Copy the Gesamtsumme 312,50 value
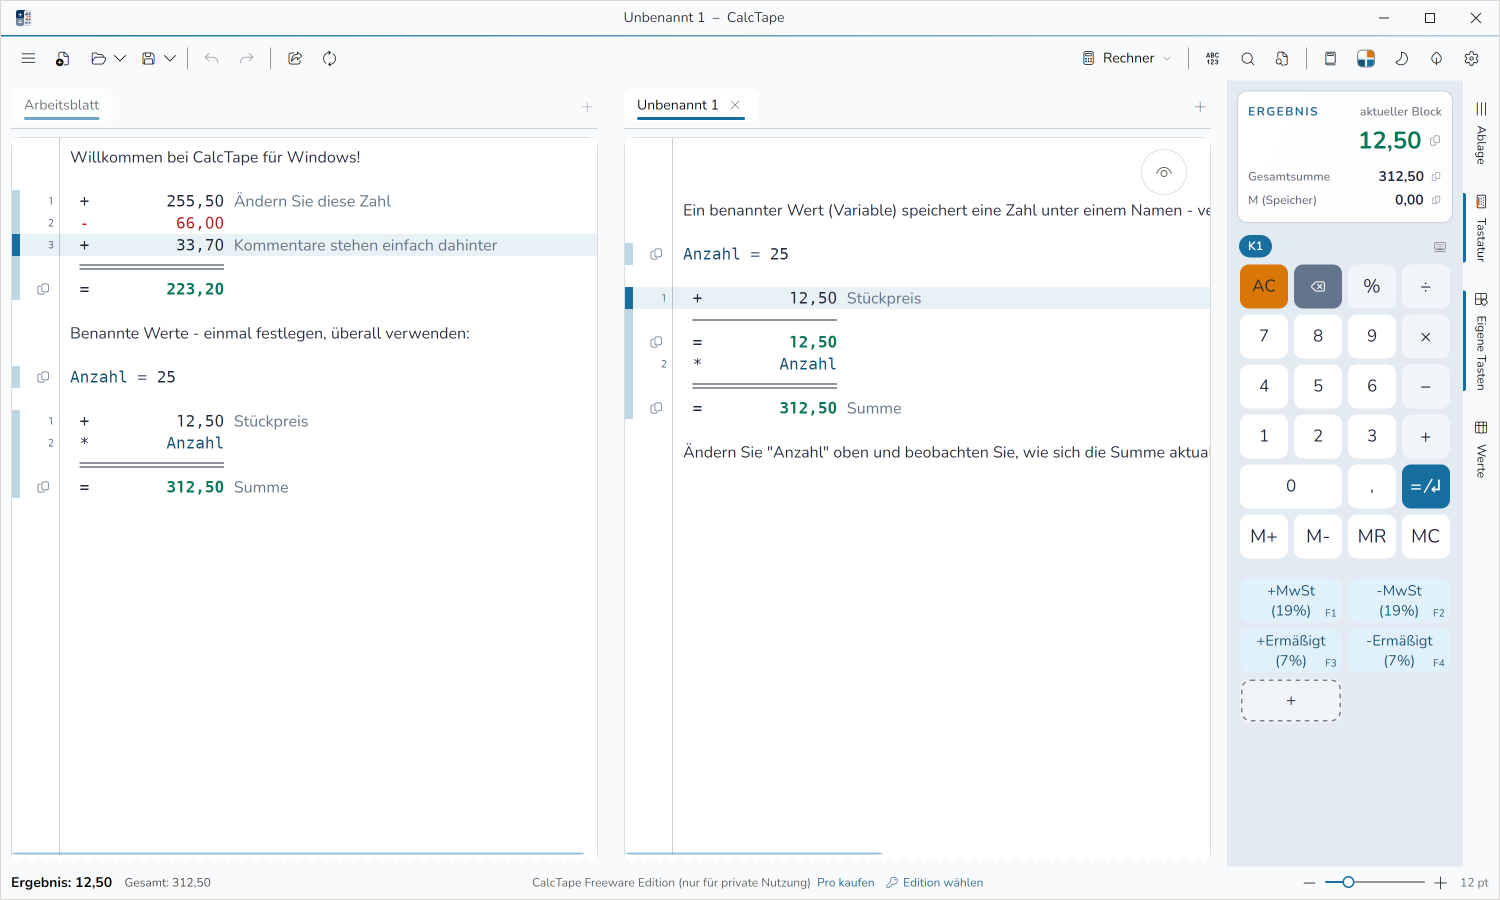Image resolution: width=1500 pixels, height=900 pixels. [1436, 177]
